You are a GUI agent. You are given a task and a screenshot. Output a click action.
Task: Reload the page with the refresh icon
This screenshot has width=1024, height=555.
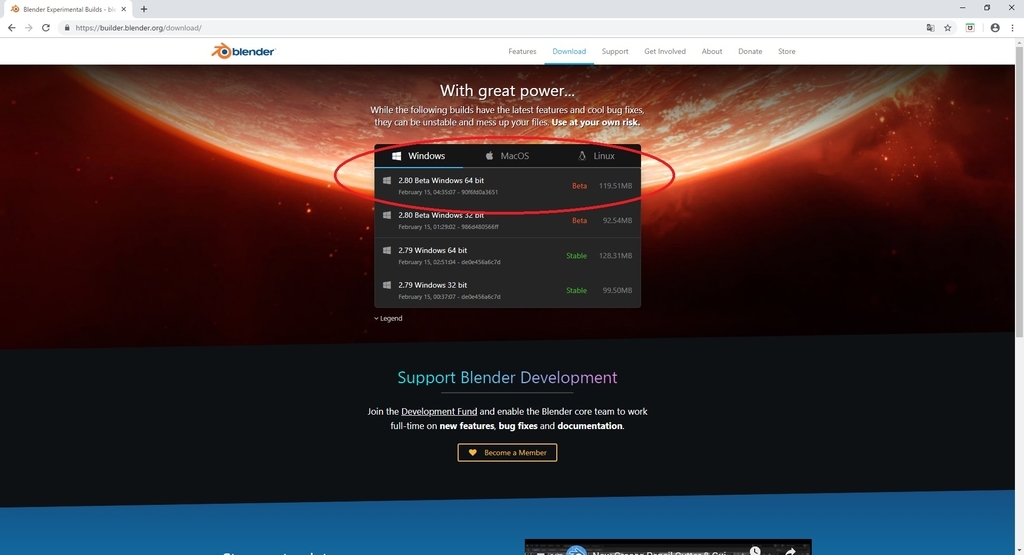pyautogui.click(x=46, y=27)
